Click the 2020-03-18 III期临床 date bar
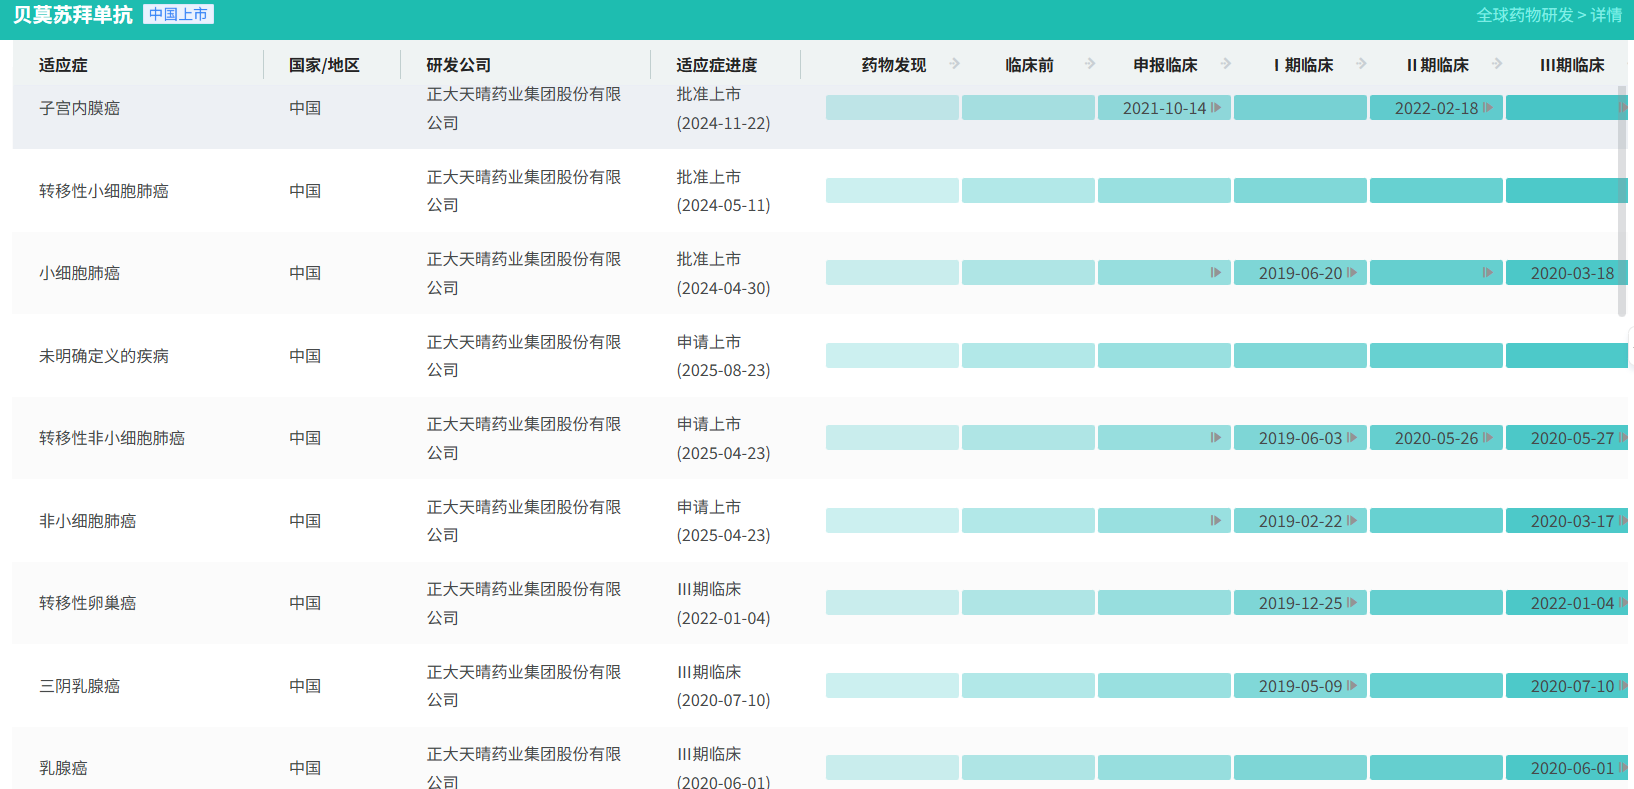Viewport: 1634px width, 789px height. [x=1567, y=273]
